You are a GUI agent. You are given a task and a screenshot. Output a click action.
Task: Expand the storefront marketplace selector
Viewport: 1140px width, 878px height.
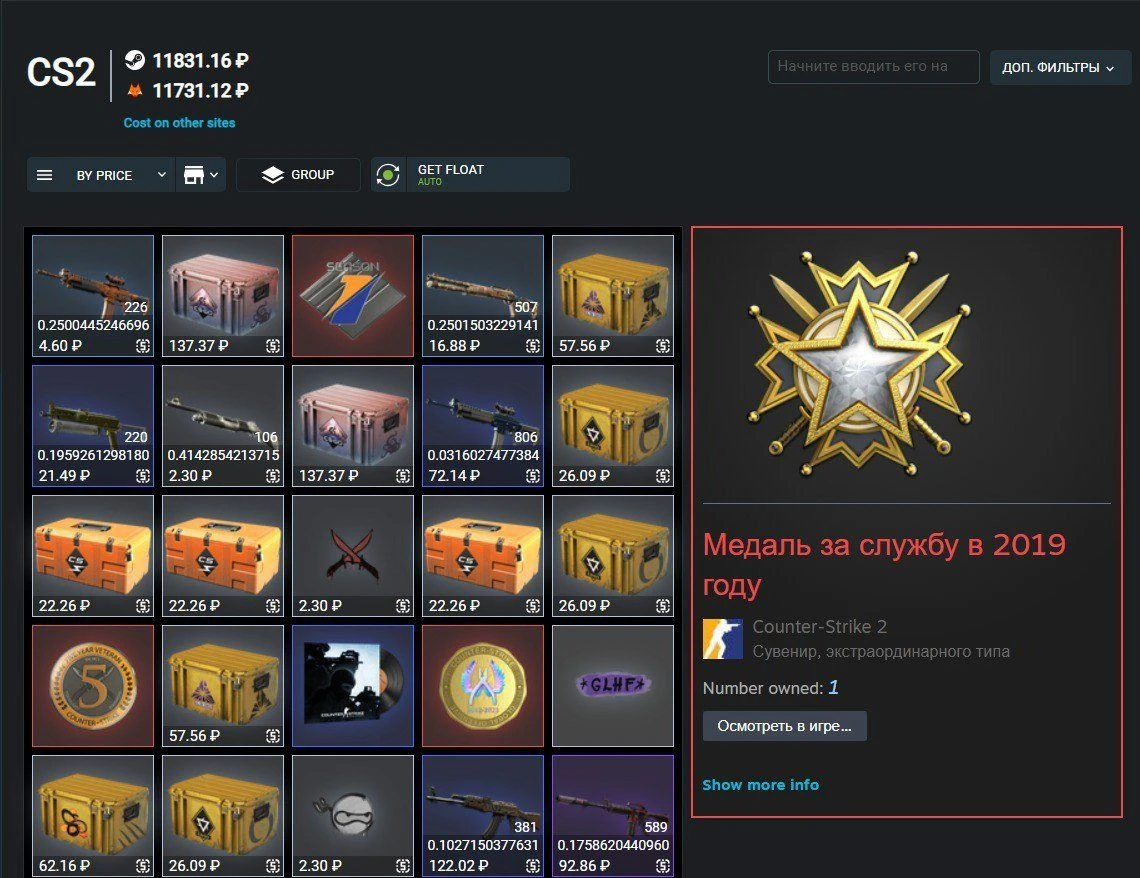tap(201, 175)
